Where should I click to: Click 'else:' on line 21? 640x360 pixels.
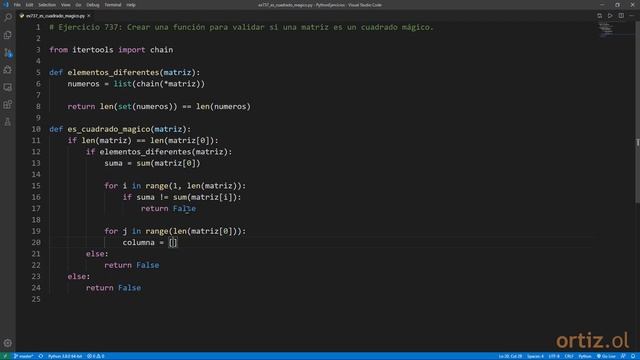(x=97, y=254)
